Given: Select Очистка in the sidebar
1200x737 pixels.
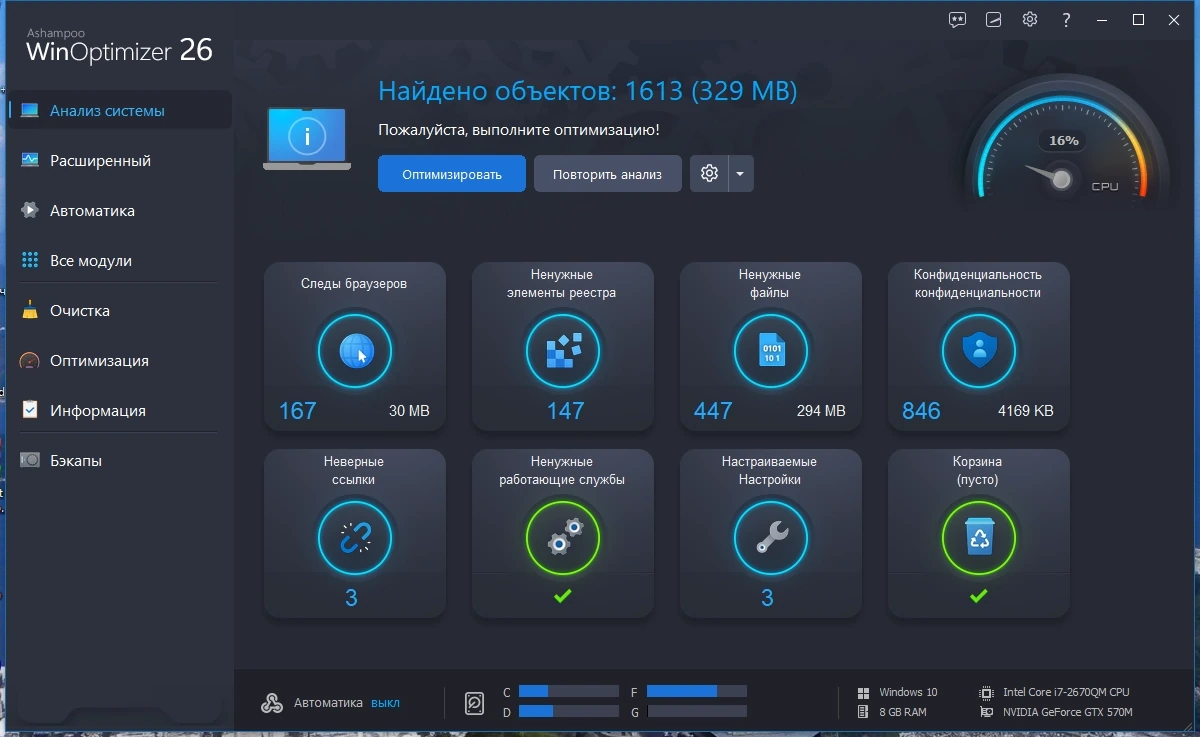Looking at the screenshot, I should pyautogui.click(x=120, y=311).
